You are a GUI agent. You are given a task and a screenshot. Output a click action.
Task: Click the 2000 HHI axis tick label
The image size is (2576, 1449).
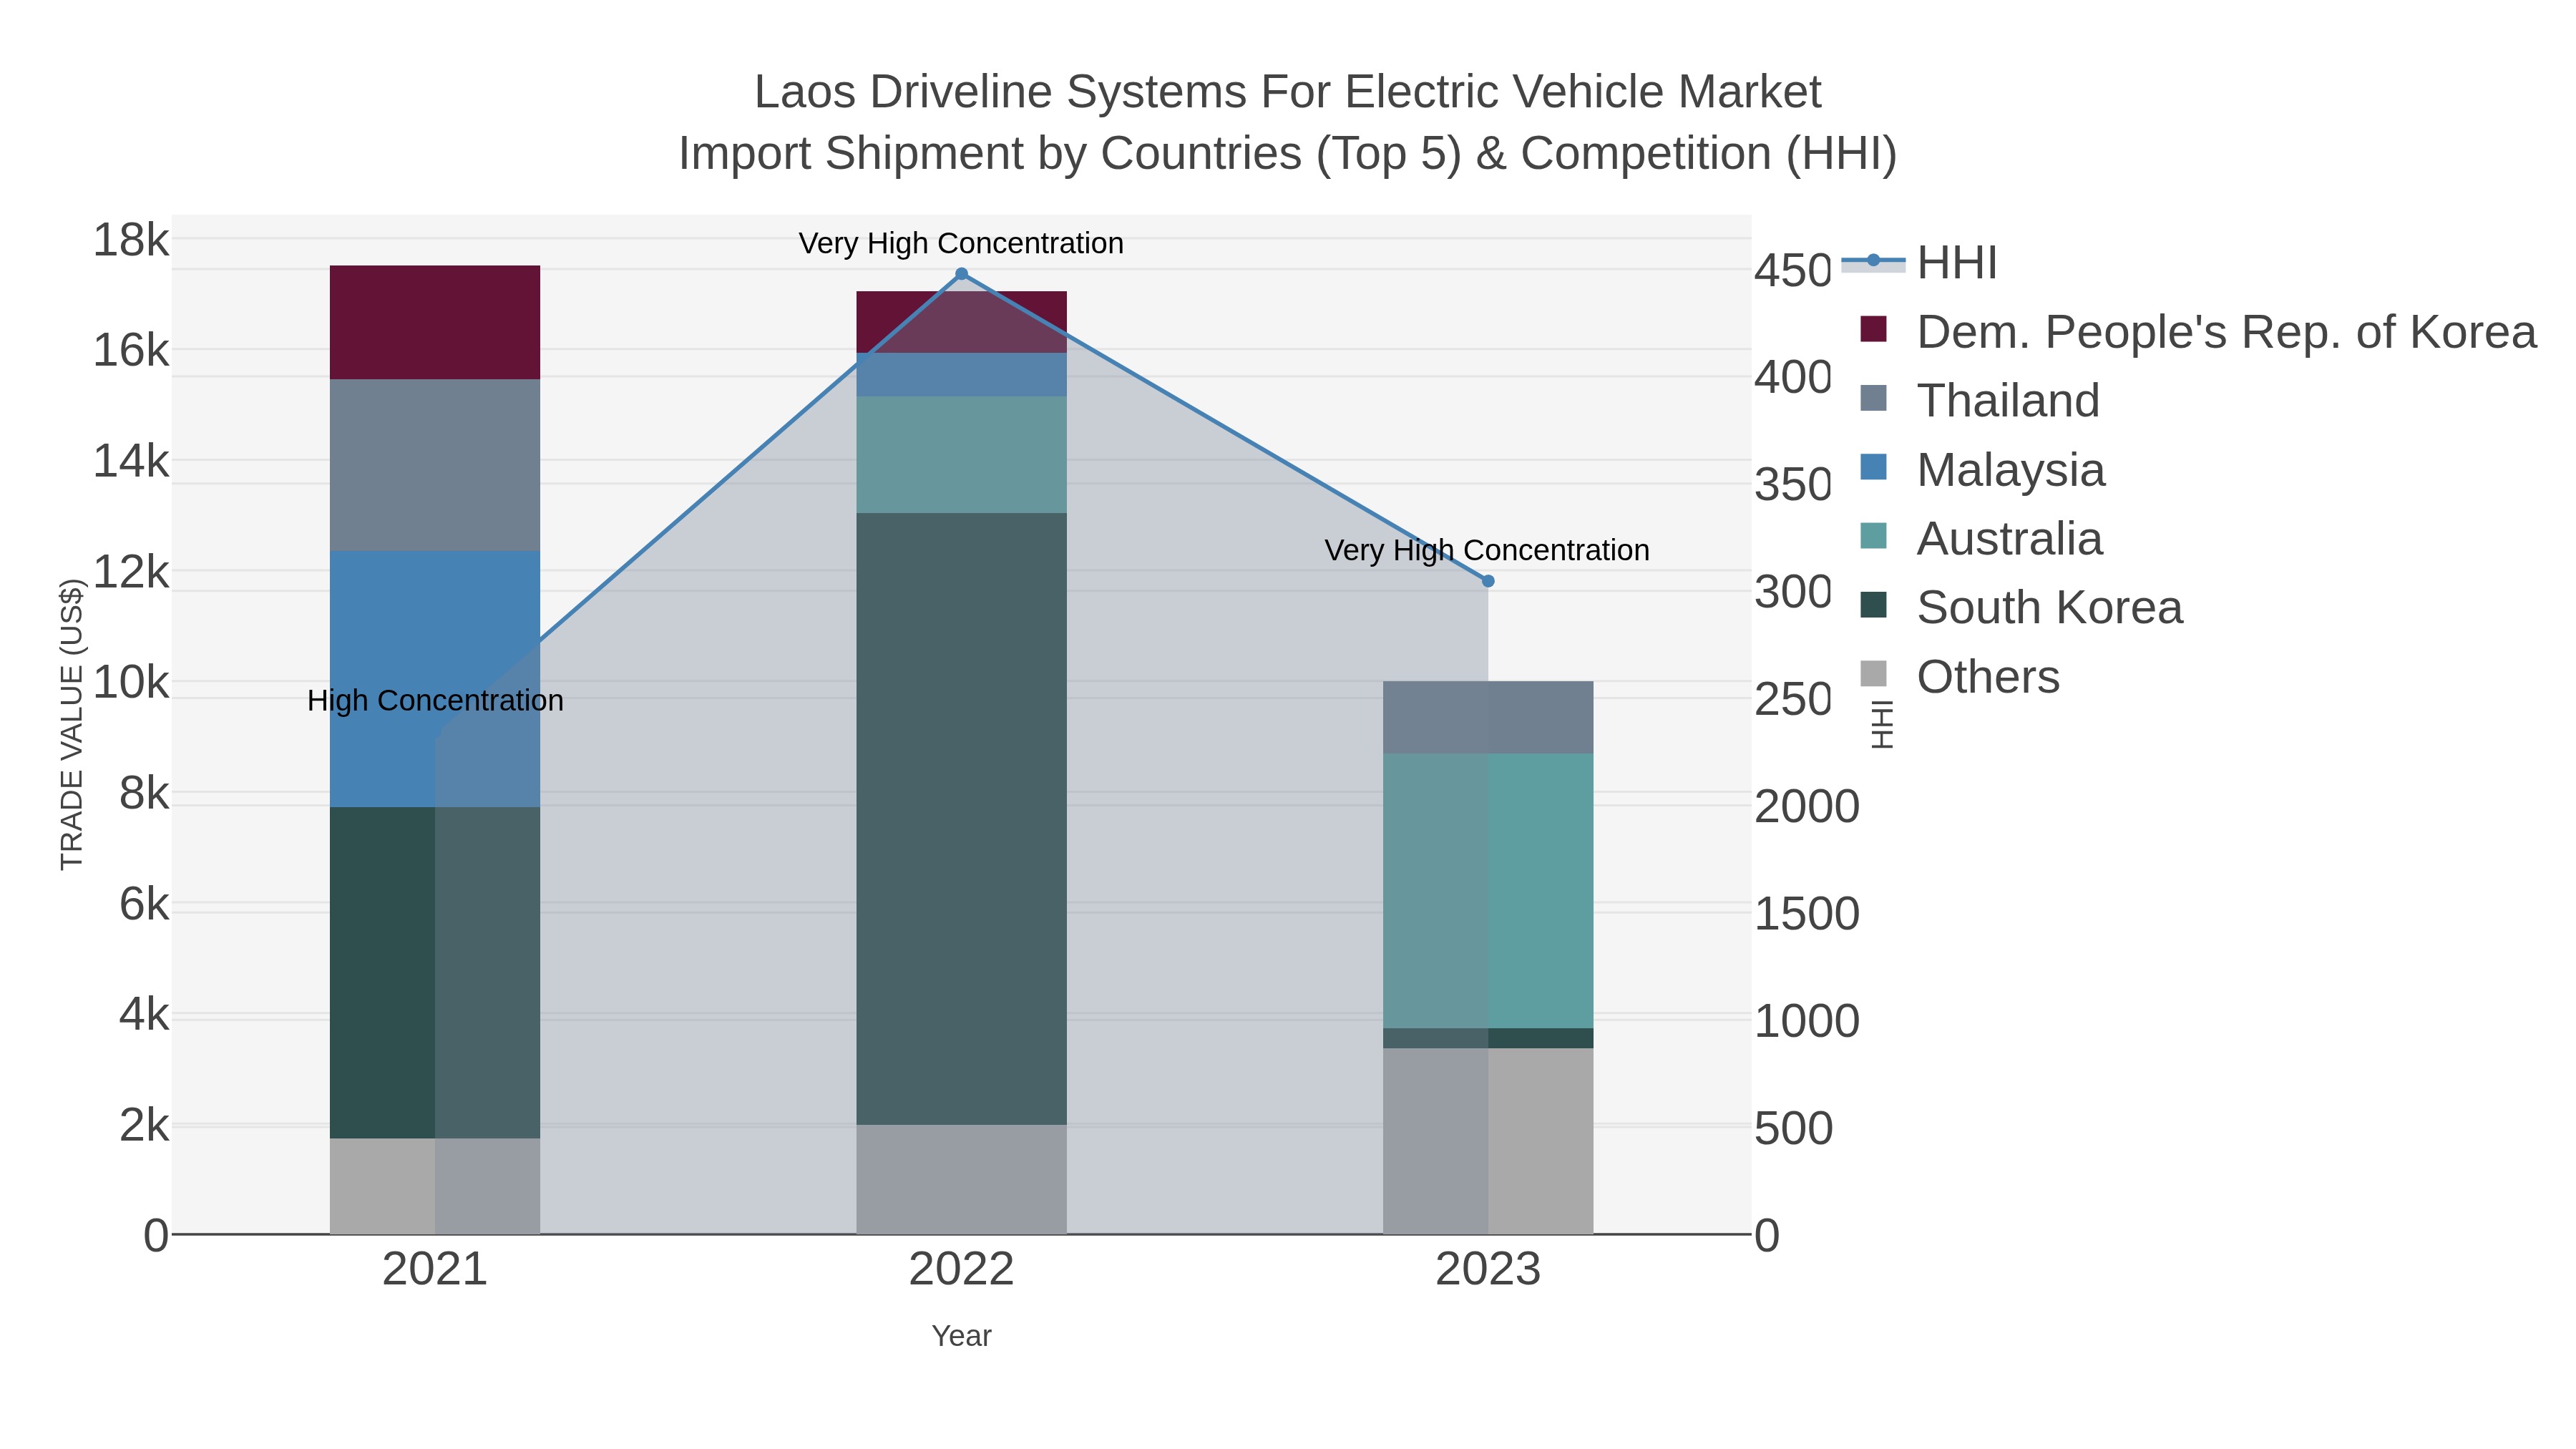coord(1807,806)
